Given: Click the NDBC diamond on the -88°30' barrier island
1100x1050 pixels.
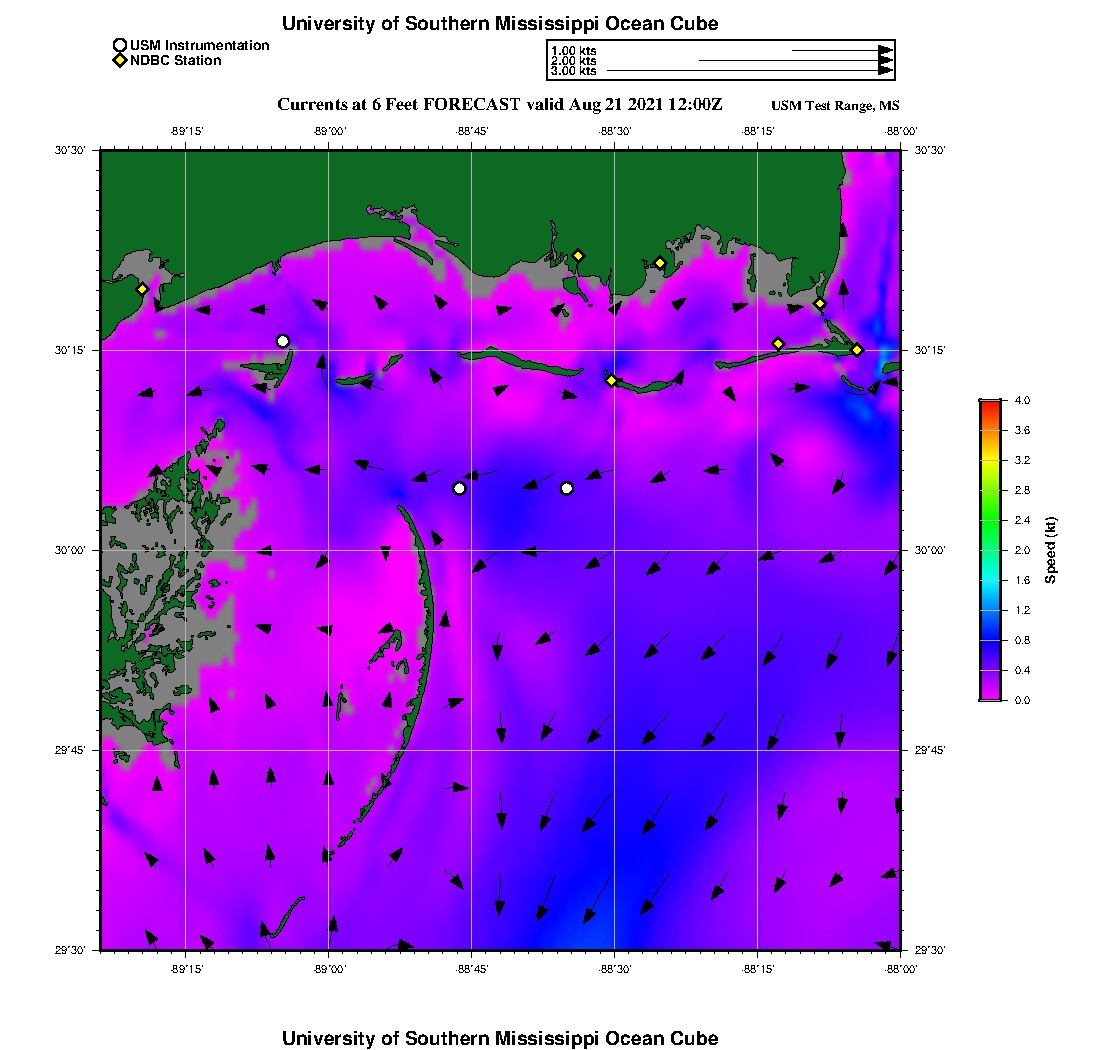Looking at the screenshot, I should tap(611, 380).
